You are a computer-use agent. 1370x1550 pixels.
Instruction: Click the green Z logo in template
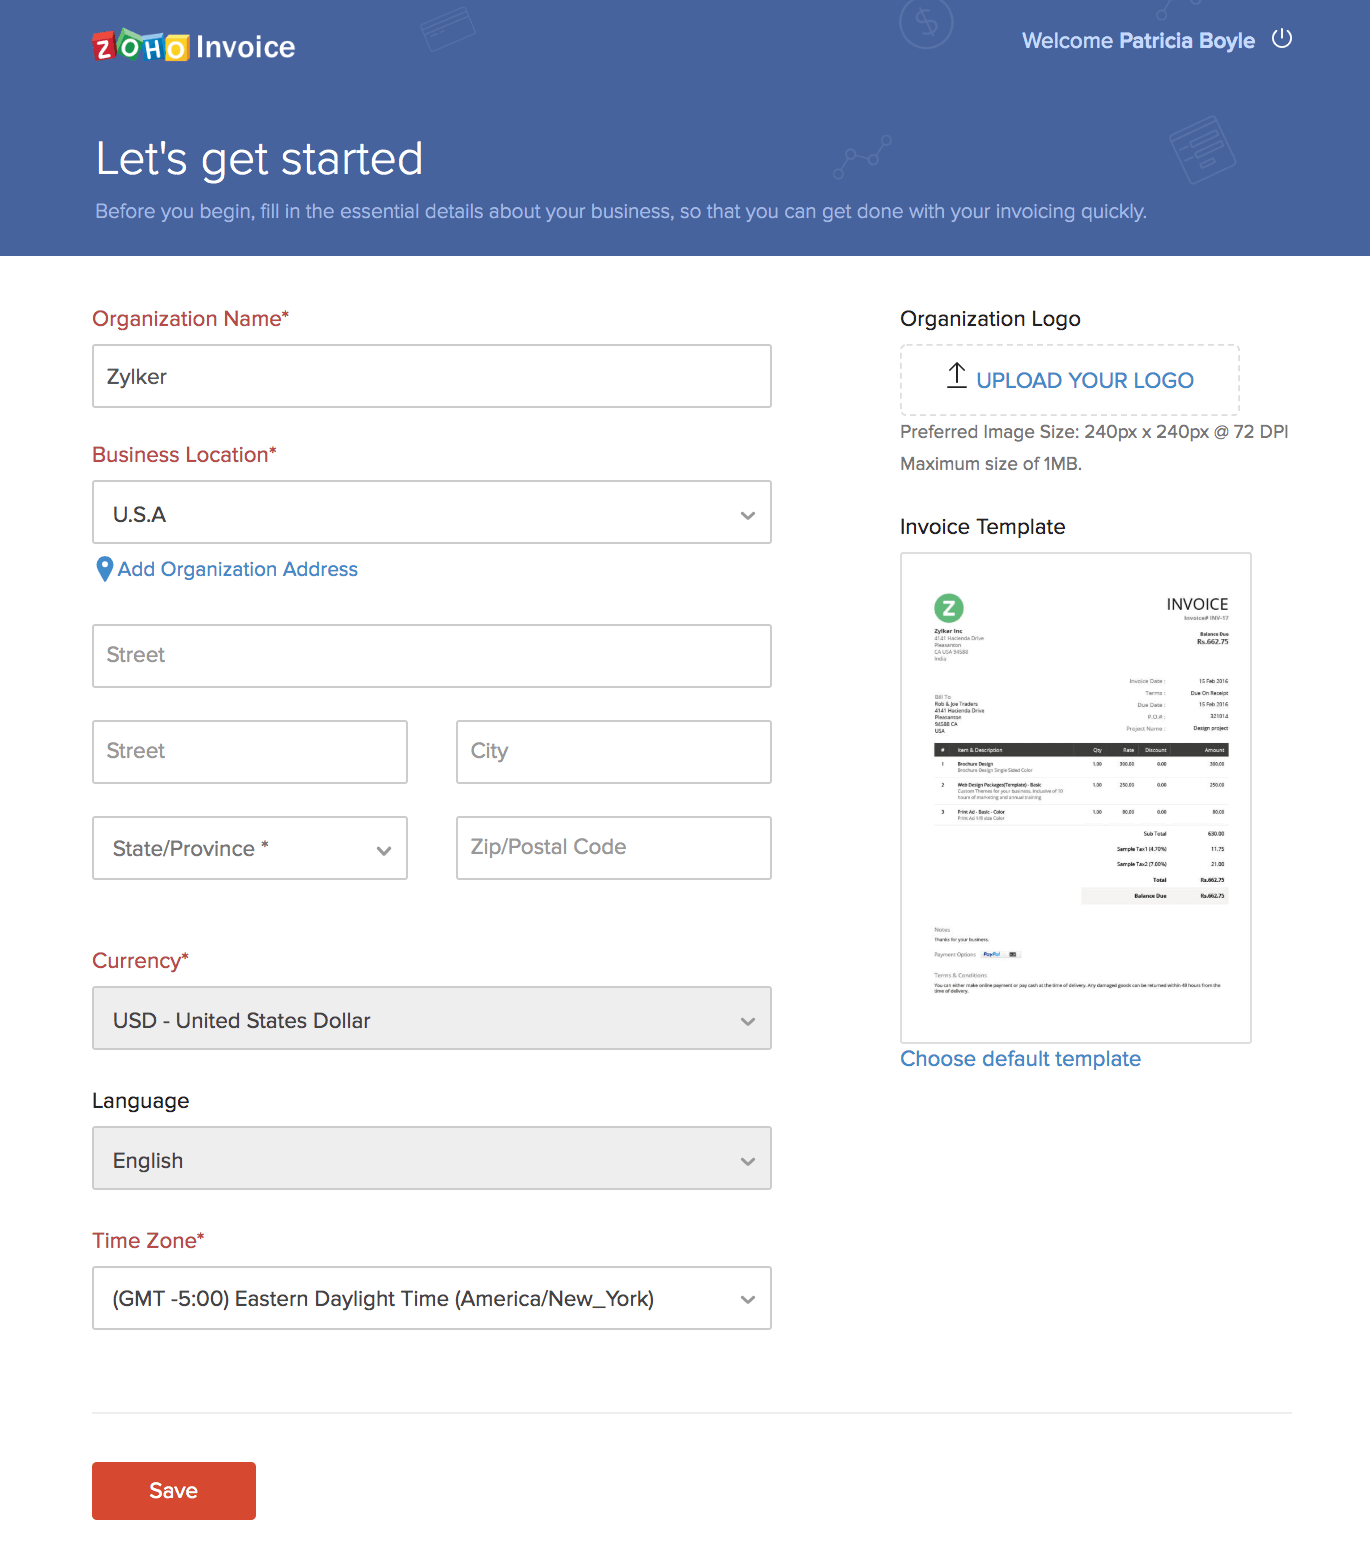tap(948, 607)
